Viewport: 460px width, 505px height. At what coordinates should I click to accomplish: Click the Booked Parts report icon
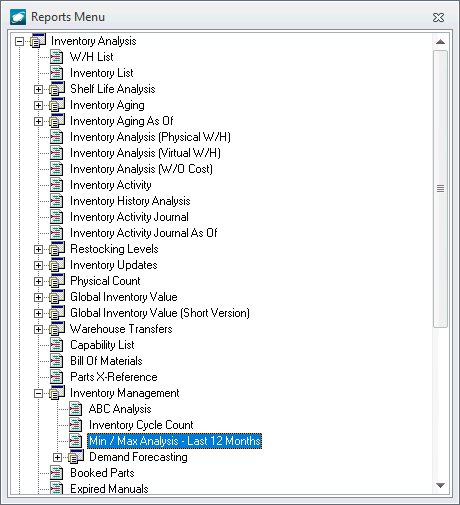(56, 473)
